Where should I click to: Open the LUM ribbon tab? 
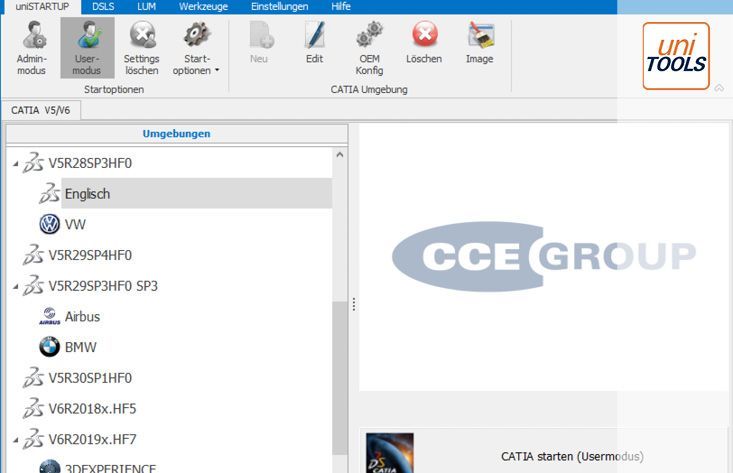(x=147, y=7)
